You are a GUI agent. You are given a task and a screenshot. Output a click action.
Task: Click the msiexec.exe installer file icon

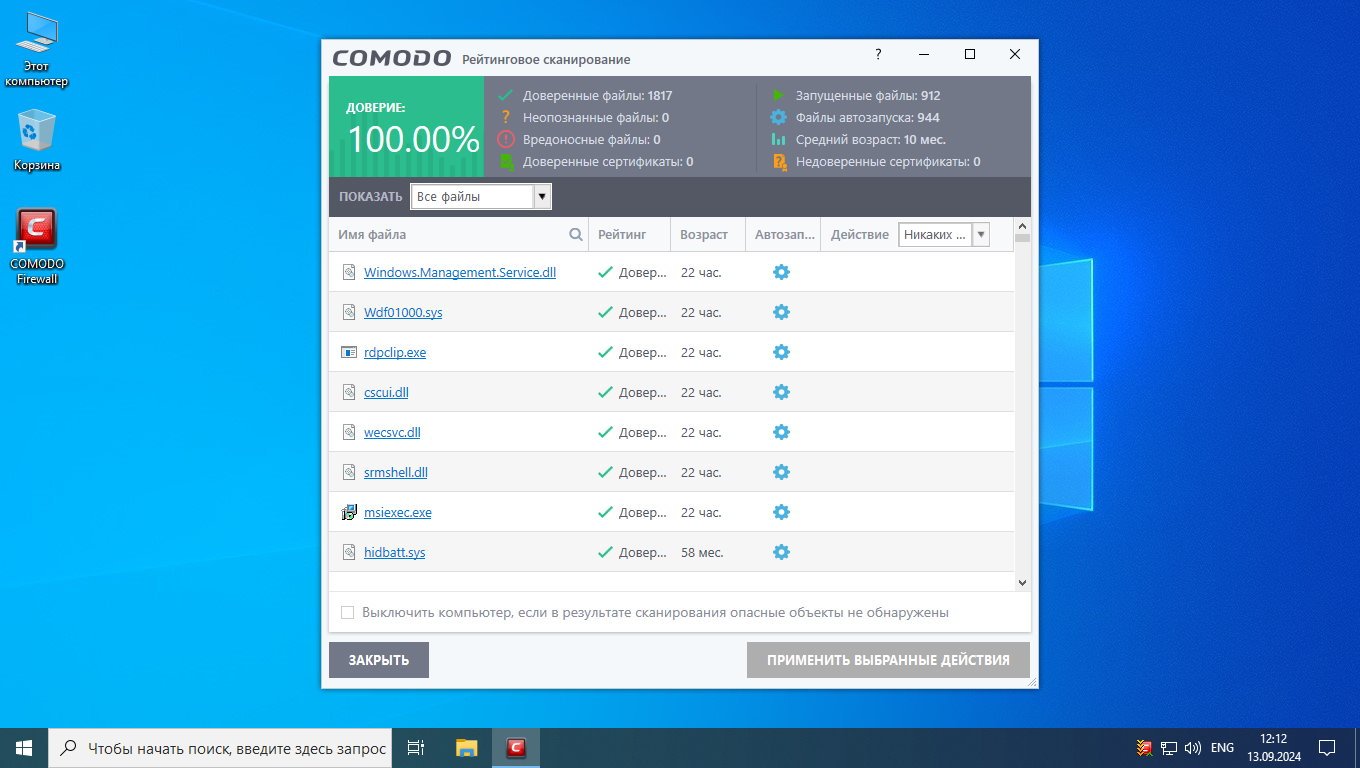click(x=348, y=512)
